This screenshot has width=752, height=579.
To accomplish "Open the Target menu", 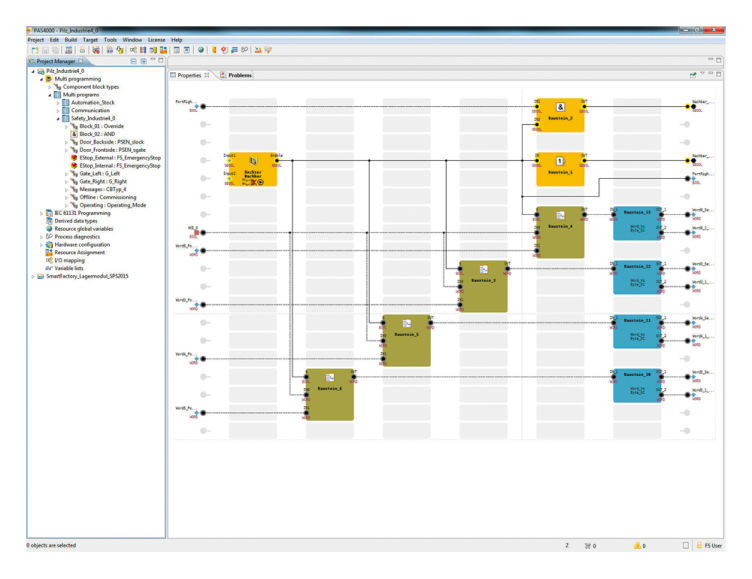I will point(90,39).
